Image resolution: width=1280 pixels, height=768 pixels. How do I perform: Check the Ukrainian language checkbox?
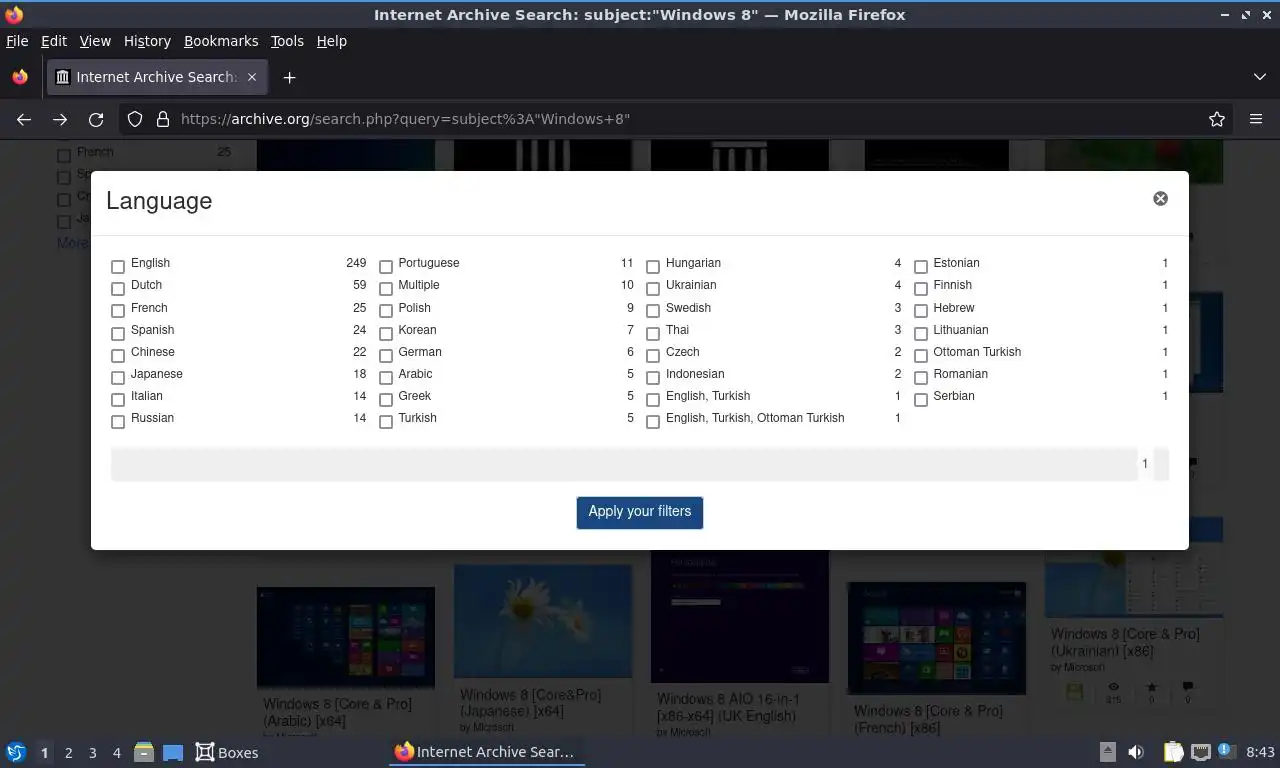[653, 289]
